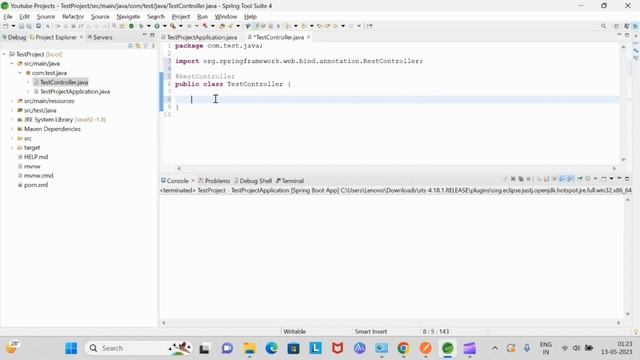The height and width of the screenshot is (360, 640).
Task: Collapse the TestProject tree node
Action: [x=4, y=54]
